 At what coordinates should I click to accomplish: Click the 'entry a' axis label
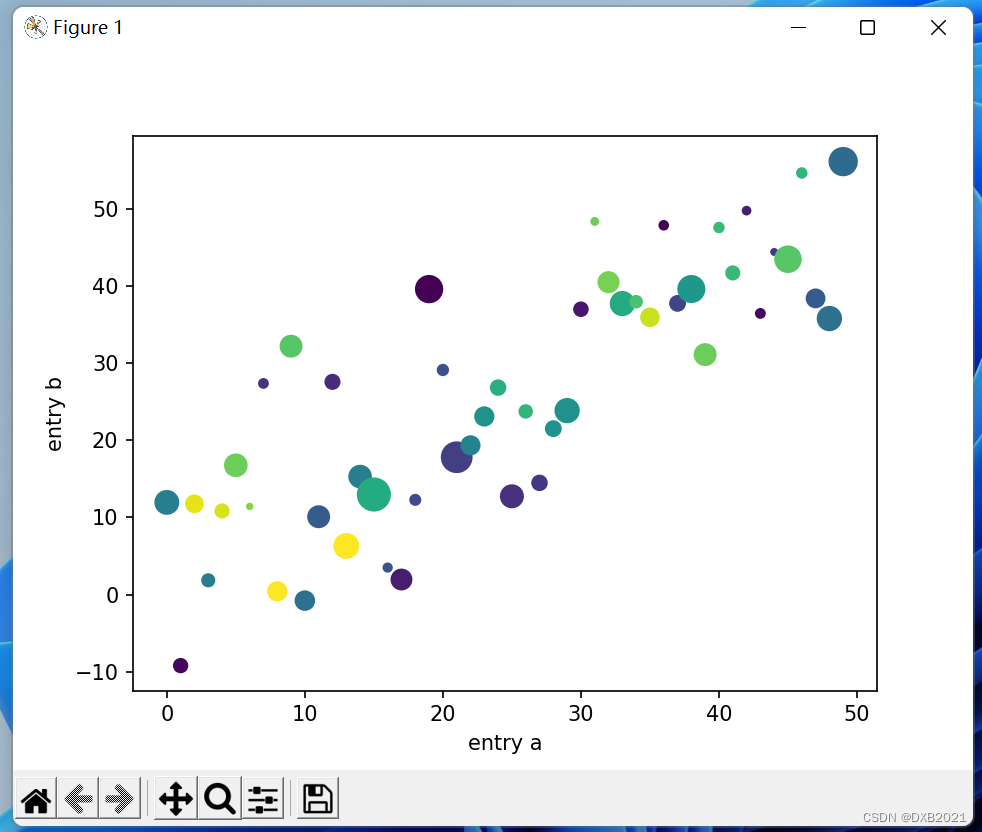click(x=504, y=743)
